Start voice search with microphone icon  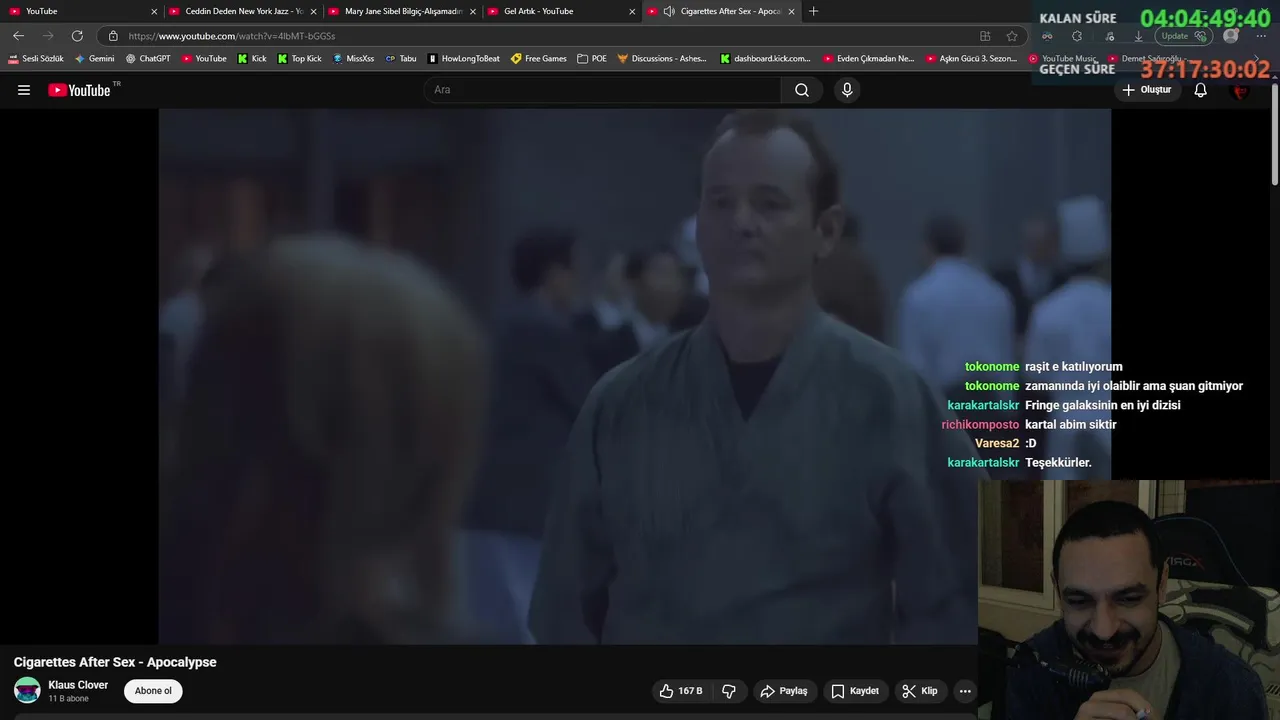click(x=847, y=90)
